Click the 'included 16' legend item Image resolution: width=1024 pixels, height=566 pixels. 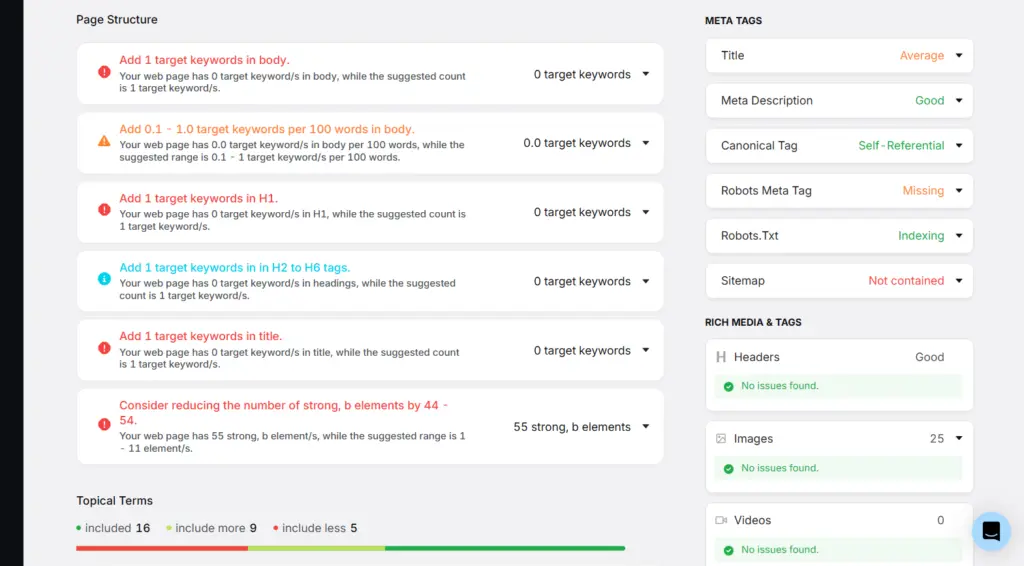pyautogui.click(x=113, y=528)
